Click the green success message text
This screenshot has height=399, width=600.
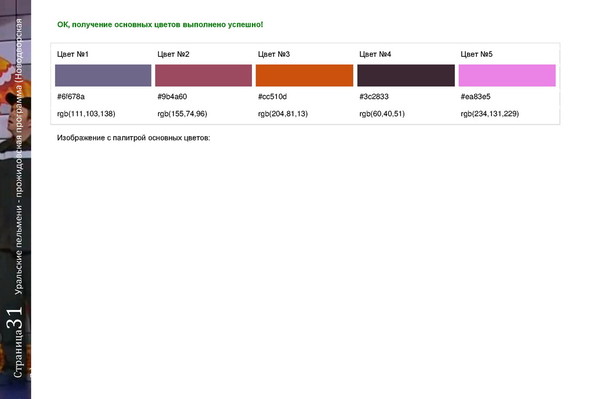pyautogui.click(x=160, y=24)
